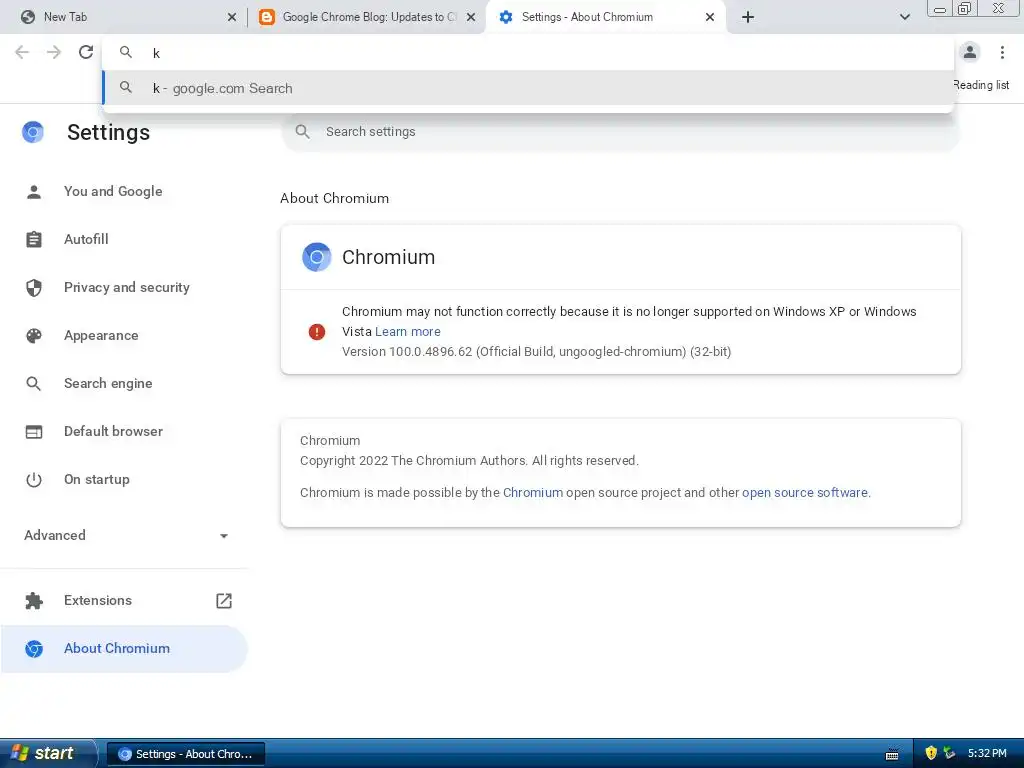Go forward with the forward arrow

(x=54, y=52)
